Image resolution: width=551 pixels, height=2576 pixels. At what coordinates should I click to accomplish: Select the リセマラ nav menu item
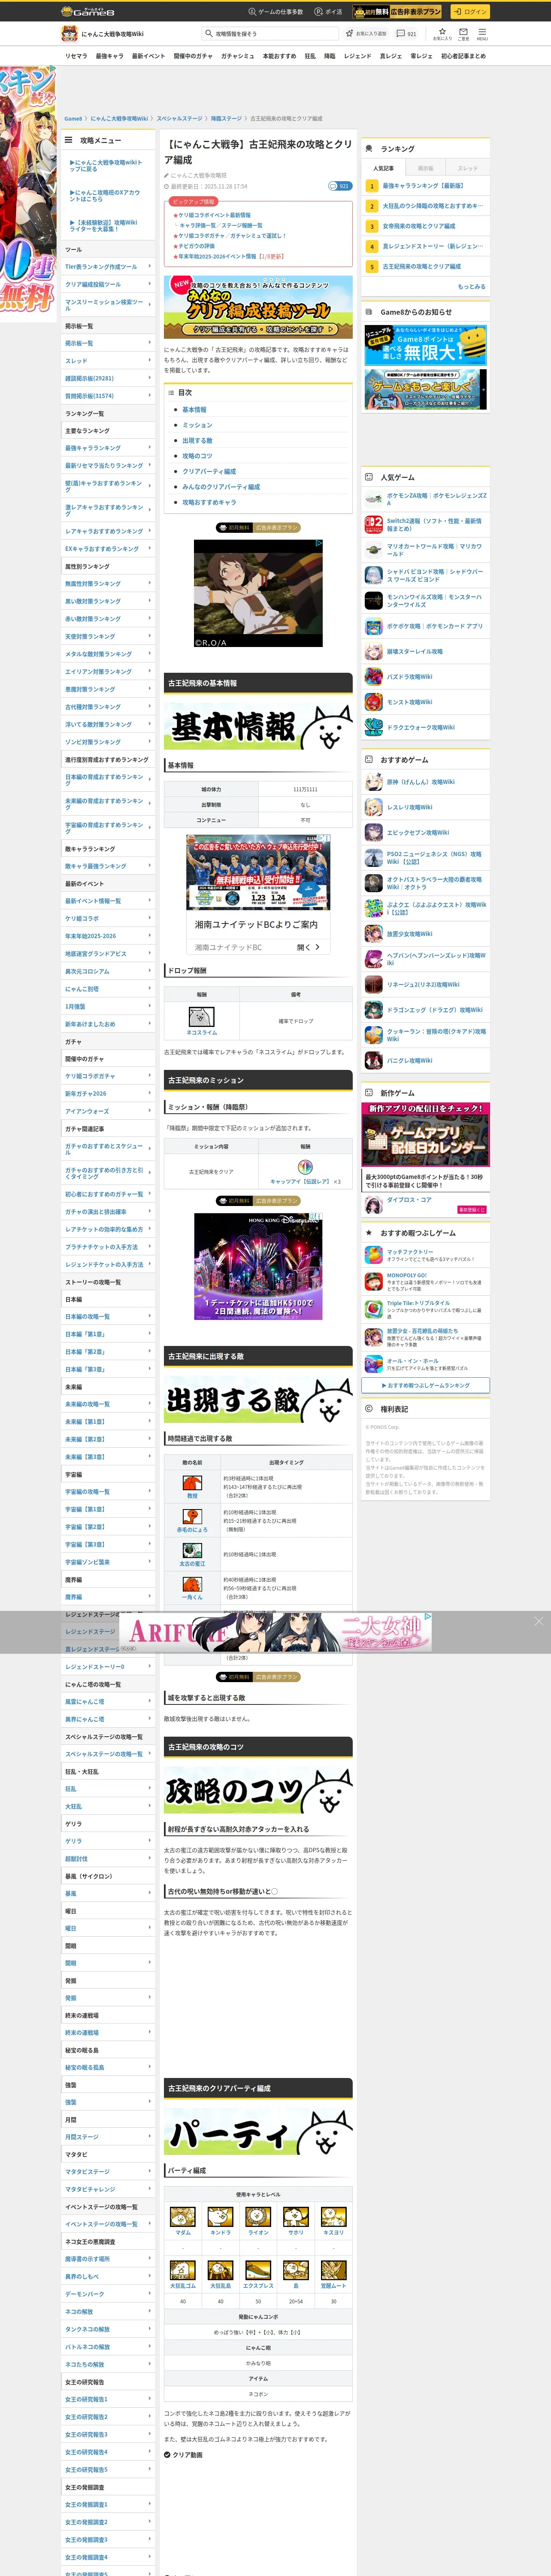coord(76,56)
